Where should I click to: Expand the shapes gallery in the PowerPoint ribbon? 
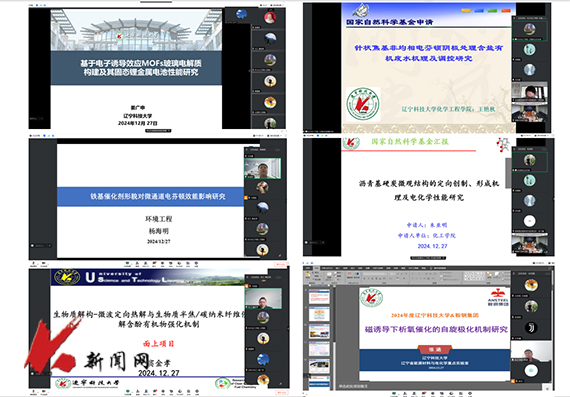click(x=485, y=280)
